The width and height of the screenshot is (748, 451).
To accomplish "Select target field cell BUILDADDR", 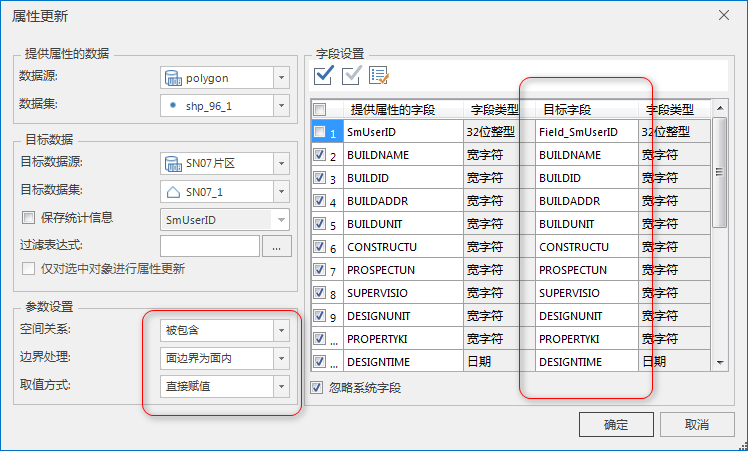I will (x=587, y=200).
